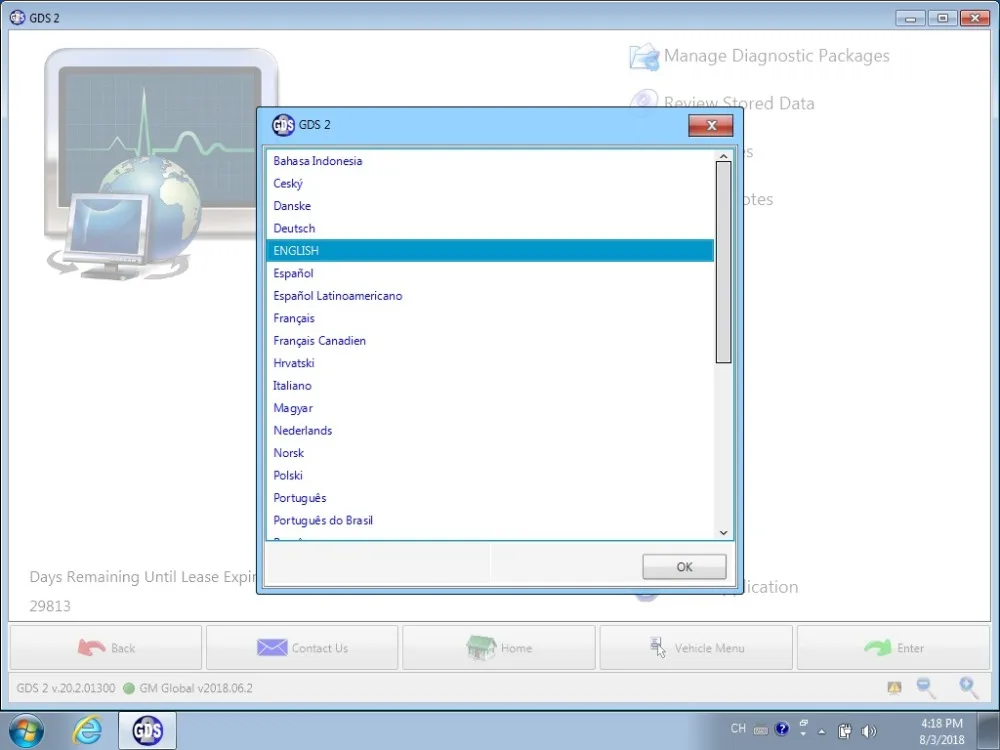Viewport: 1000px width, 750px height.
Task: Pick Hrvatski language
Action: point(490,363)
